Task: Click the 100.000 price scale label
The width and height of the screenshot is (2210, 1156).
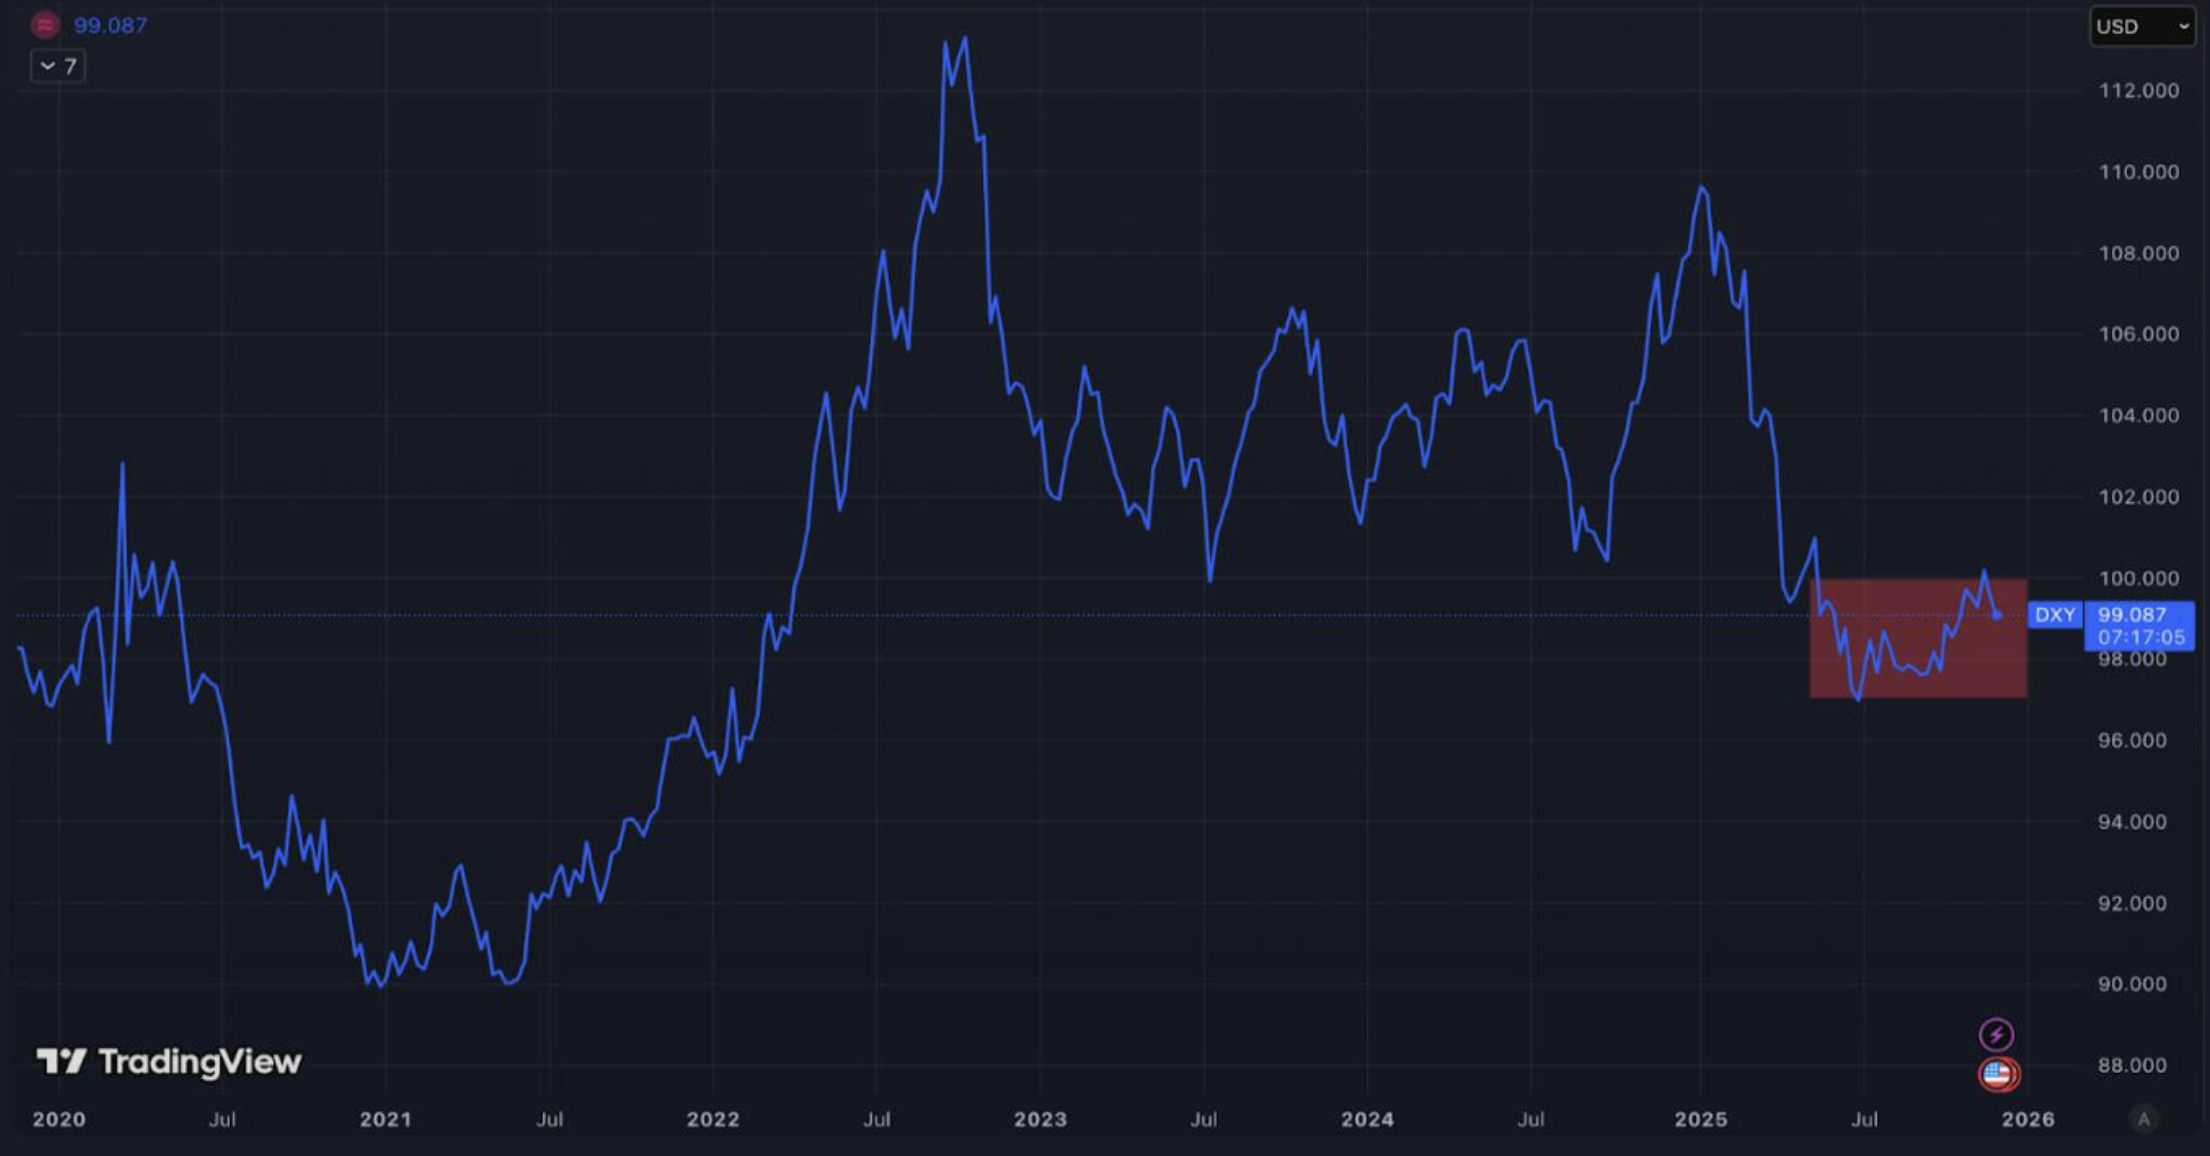Action: [x=2138, y=578]
